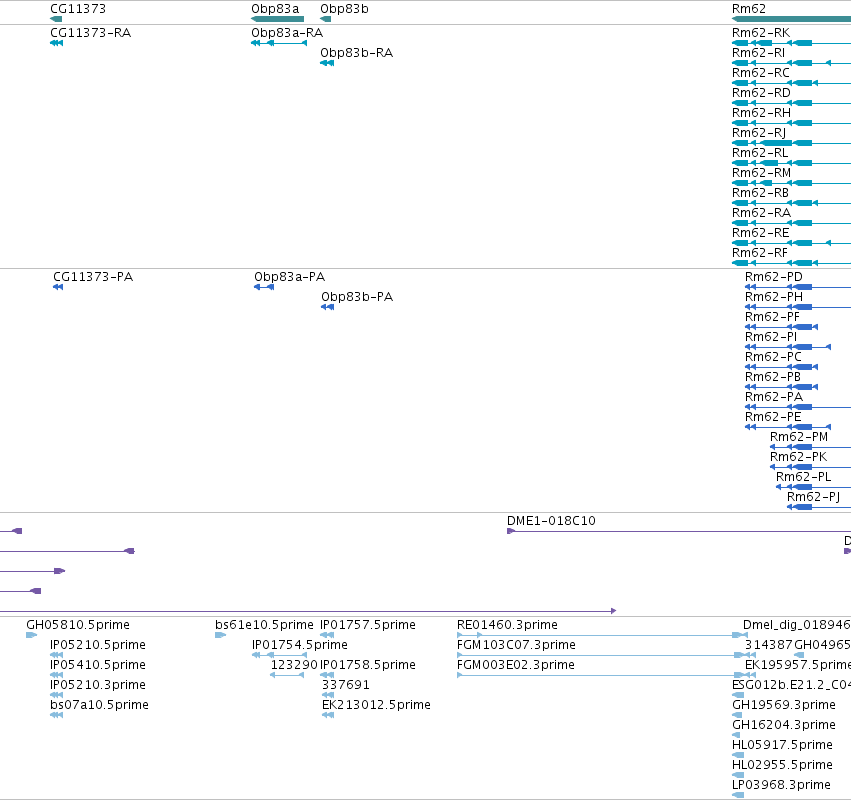Select transcript CG11373-RA
This screenshot has width=851, height=800.
click(x=90, y=33)
